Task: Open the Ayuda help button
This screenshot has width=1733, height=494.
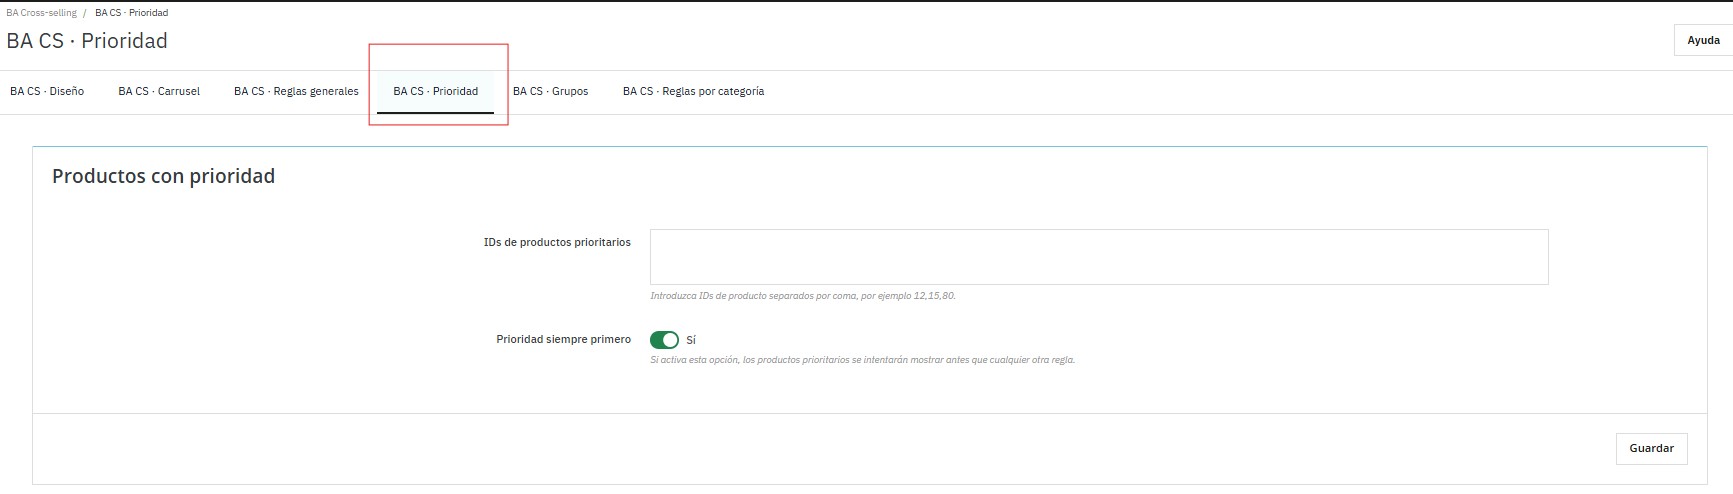Action: point(1703,40)
